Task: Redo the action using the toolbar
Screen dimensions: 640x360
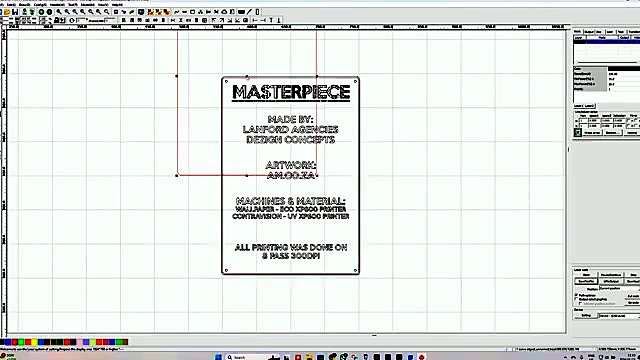Action: (49, 12)
